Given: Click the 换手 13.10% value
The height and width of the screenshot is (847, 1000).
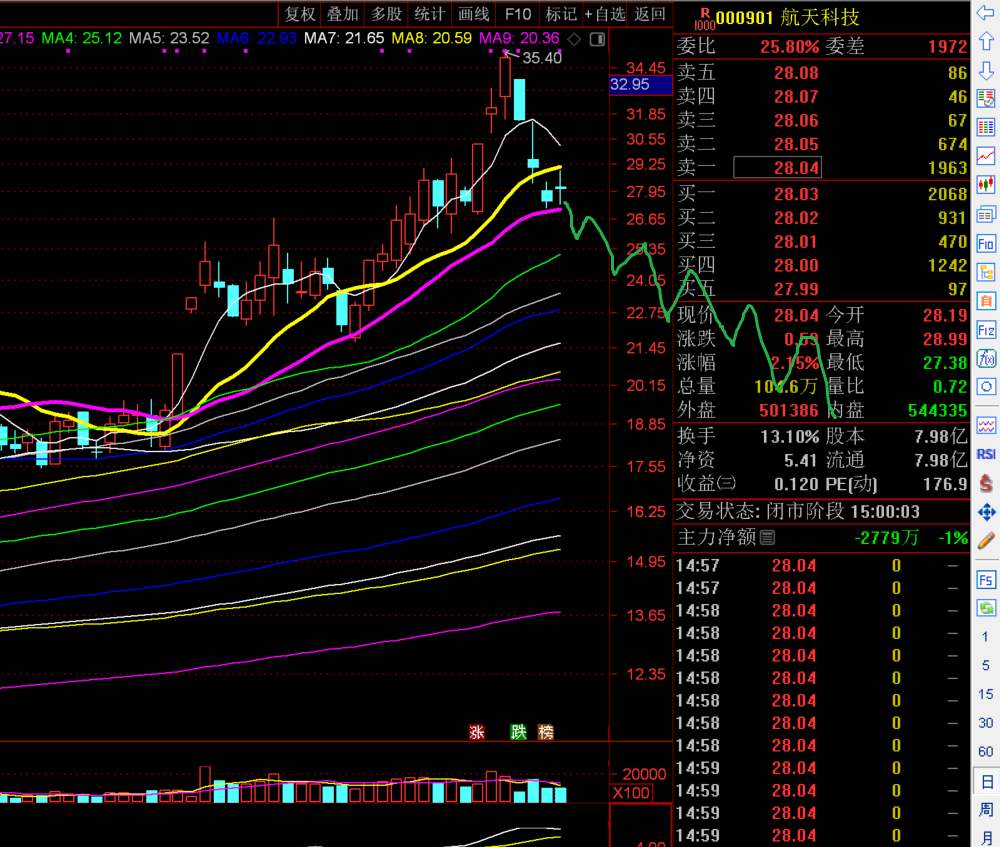Looking at the screenshot, I should [x=790, y=437].
